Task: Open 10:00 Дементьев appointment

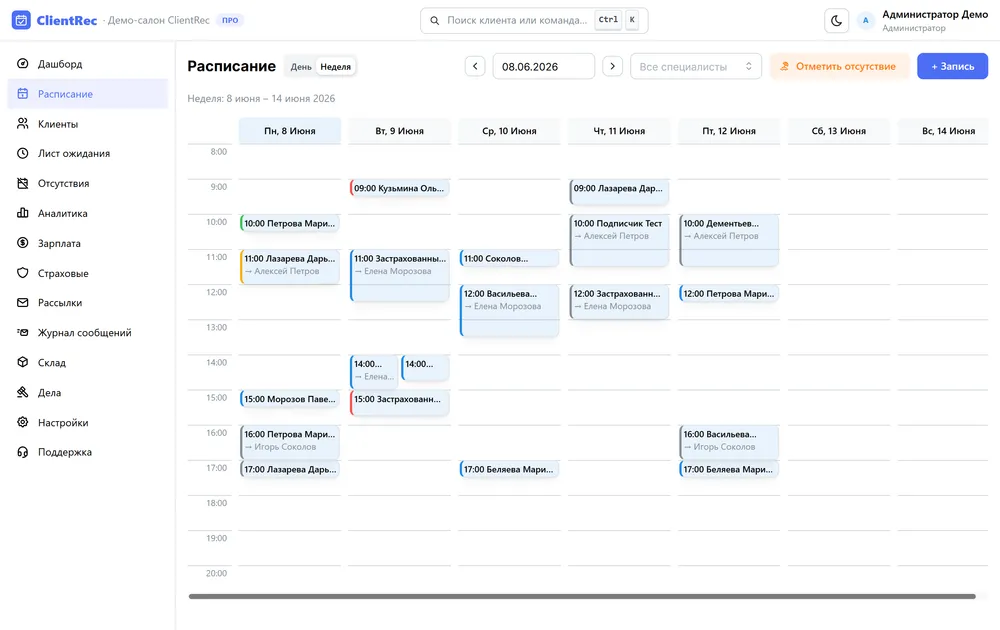Action: pyautogui.click(x=729, y=240)
